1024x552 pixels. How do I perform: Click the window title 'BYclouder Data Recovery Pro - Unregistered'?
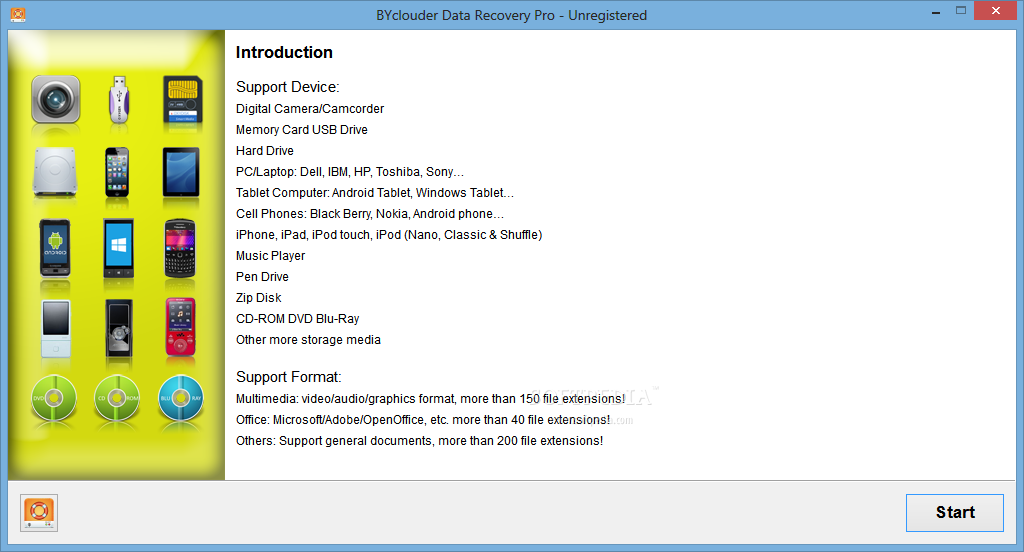[x=511, y=15]
